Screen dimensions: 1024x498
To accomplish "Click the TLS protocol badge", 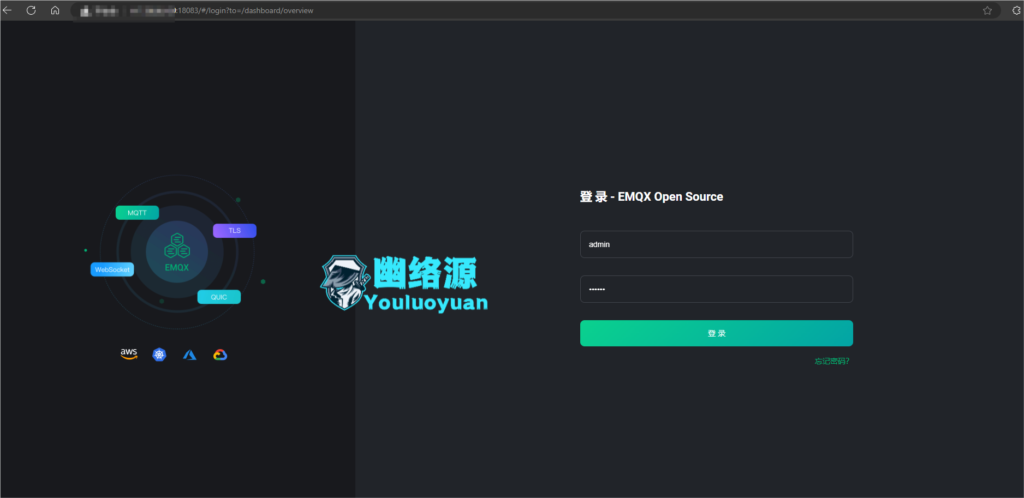I will 234,230.
